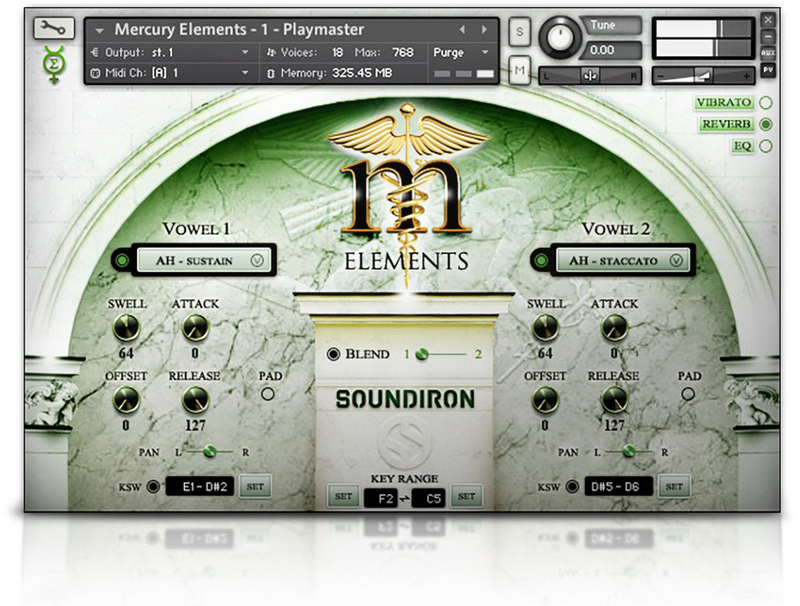Toggle Vowel 2 layer power button
The width and height of the screenshot is (800, 606).
click(x=541, y=261)
